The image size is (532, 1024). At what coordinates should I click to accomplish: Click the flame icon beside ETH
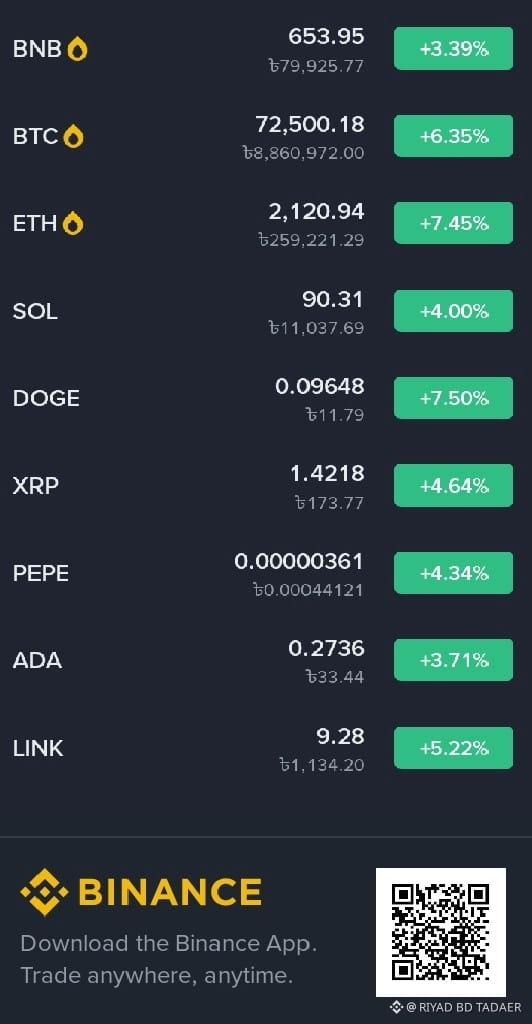(x=73, y=223)
